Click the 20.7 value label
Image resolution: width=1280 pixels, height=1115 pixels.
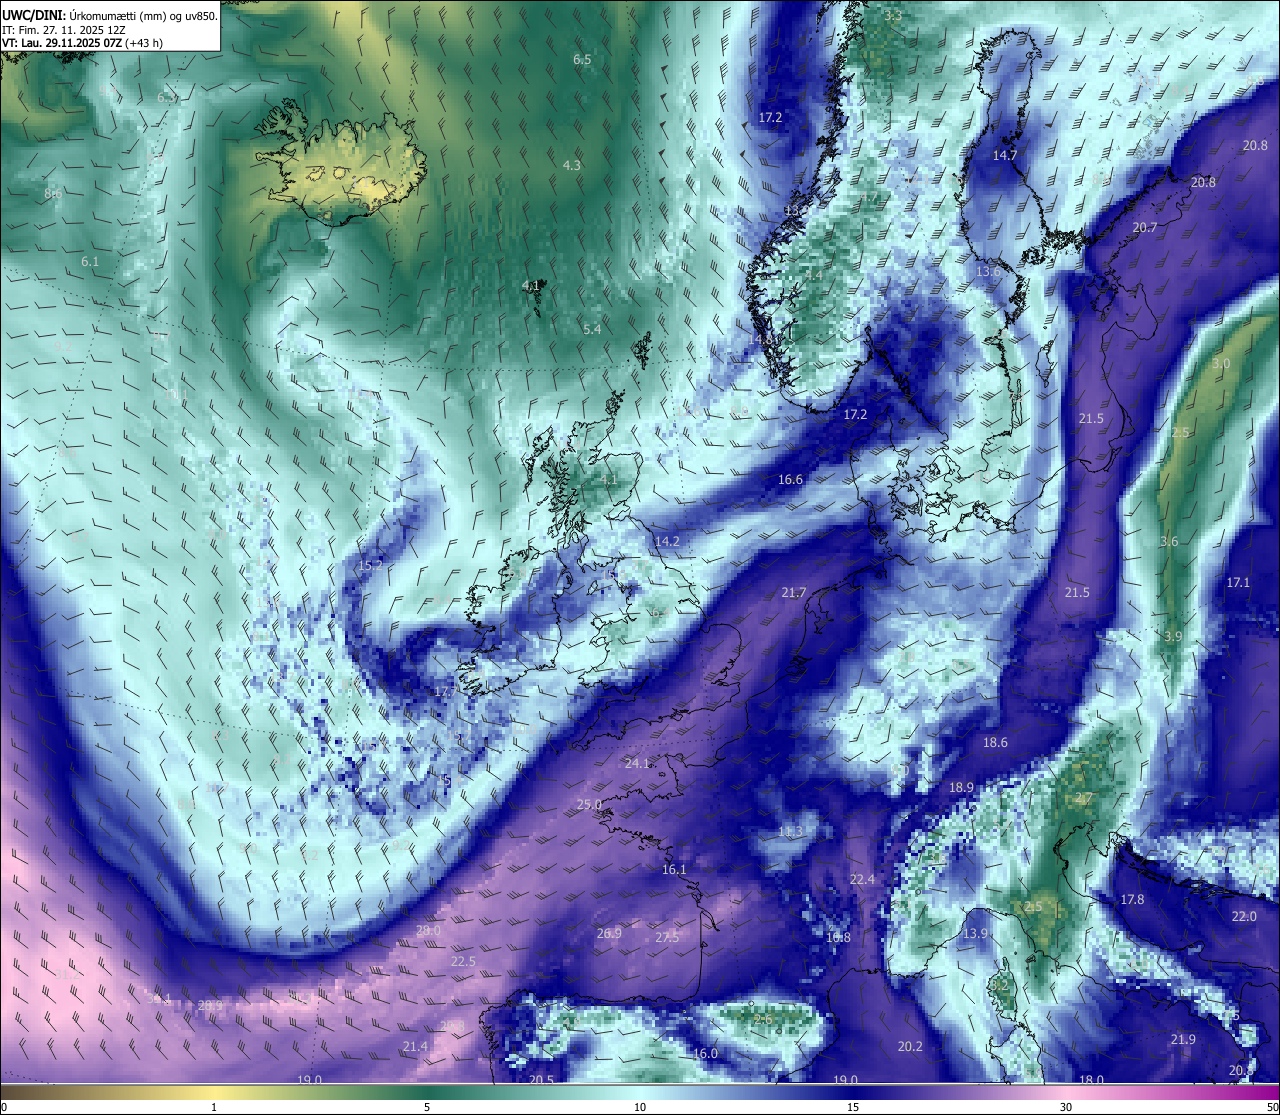(x=1144, y=228)
